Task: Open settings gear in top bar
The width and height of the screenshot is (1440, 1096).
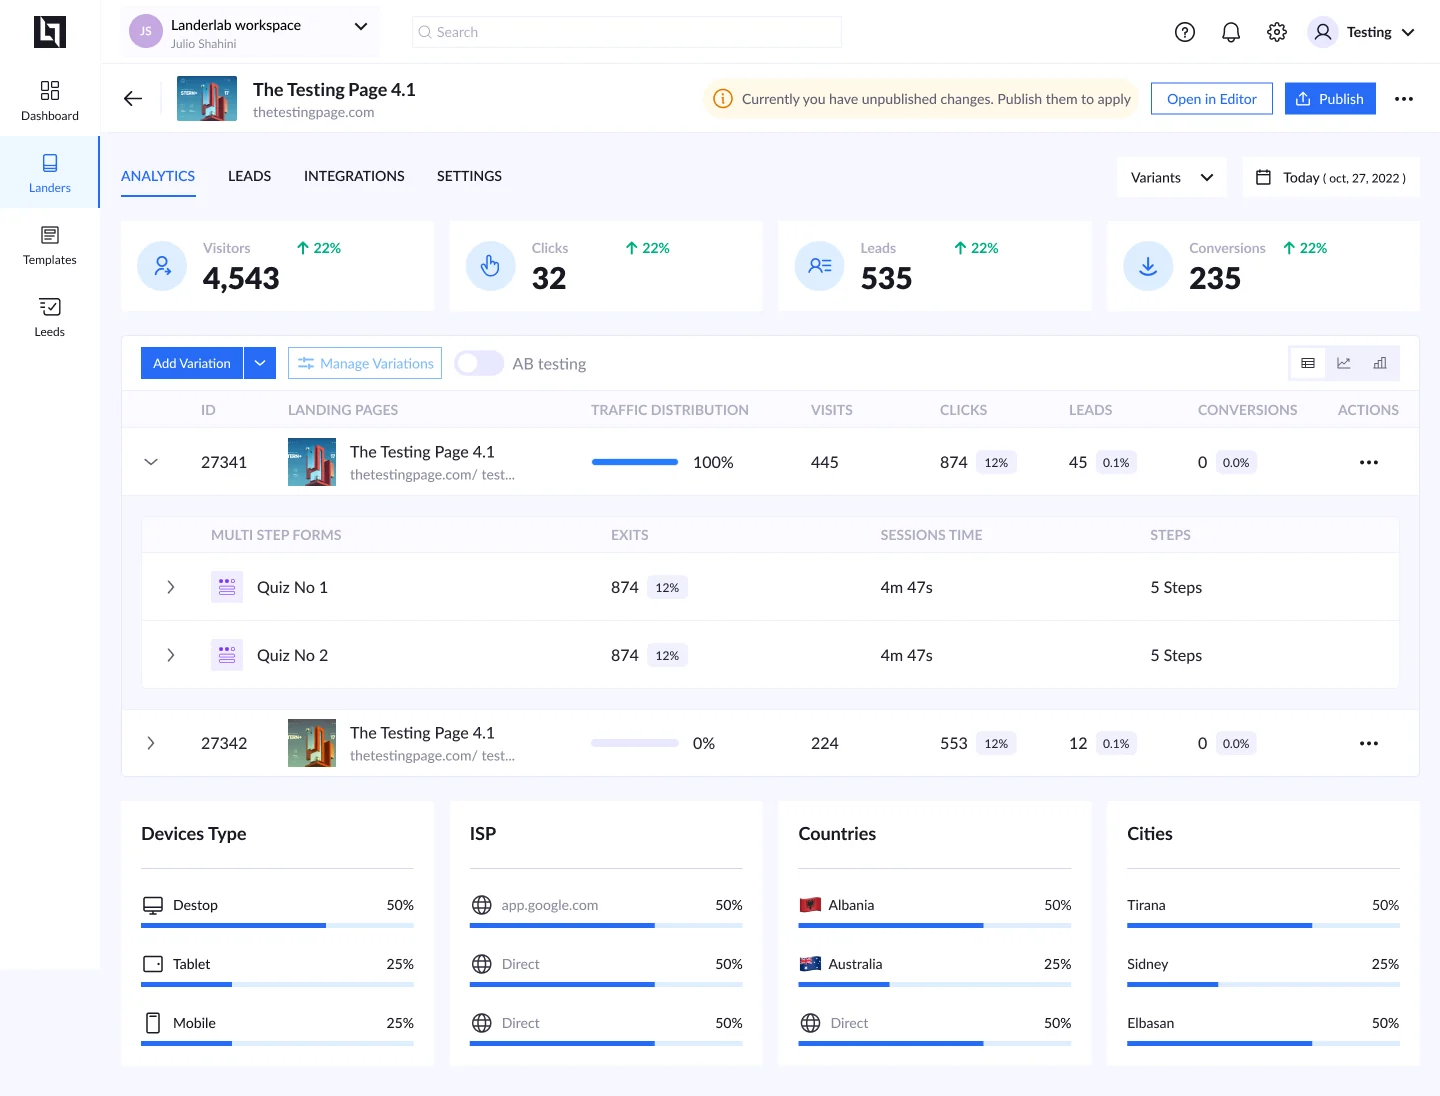Action: click(1277, 32)
